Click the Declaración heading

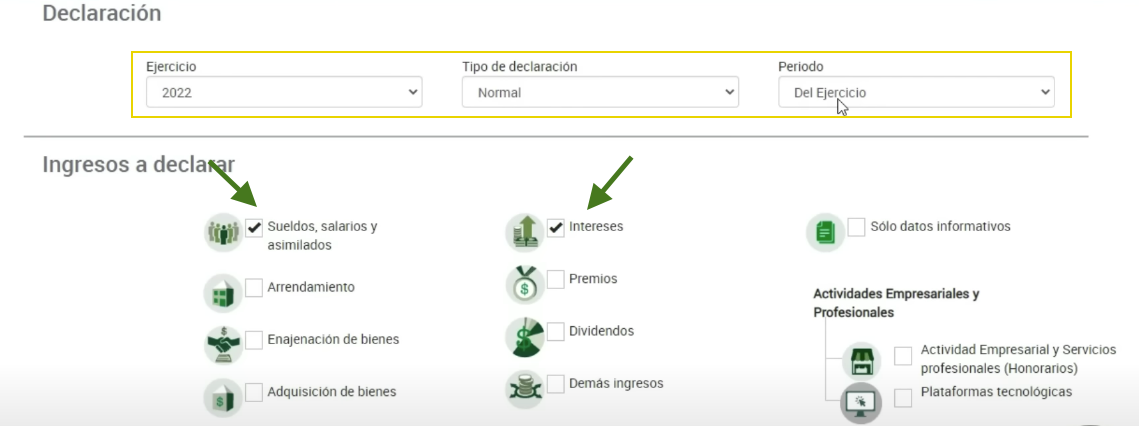click(x=102, y=13)
